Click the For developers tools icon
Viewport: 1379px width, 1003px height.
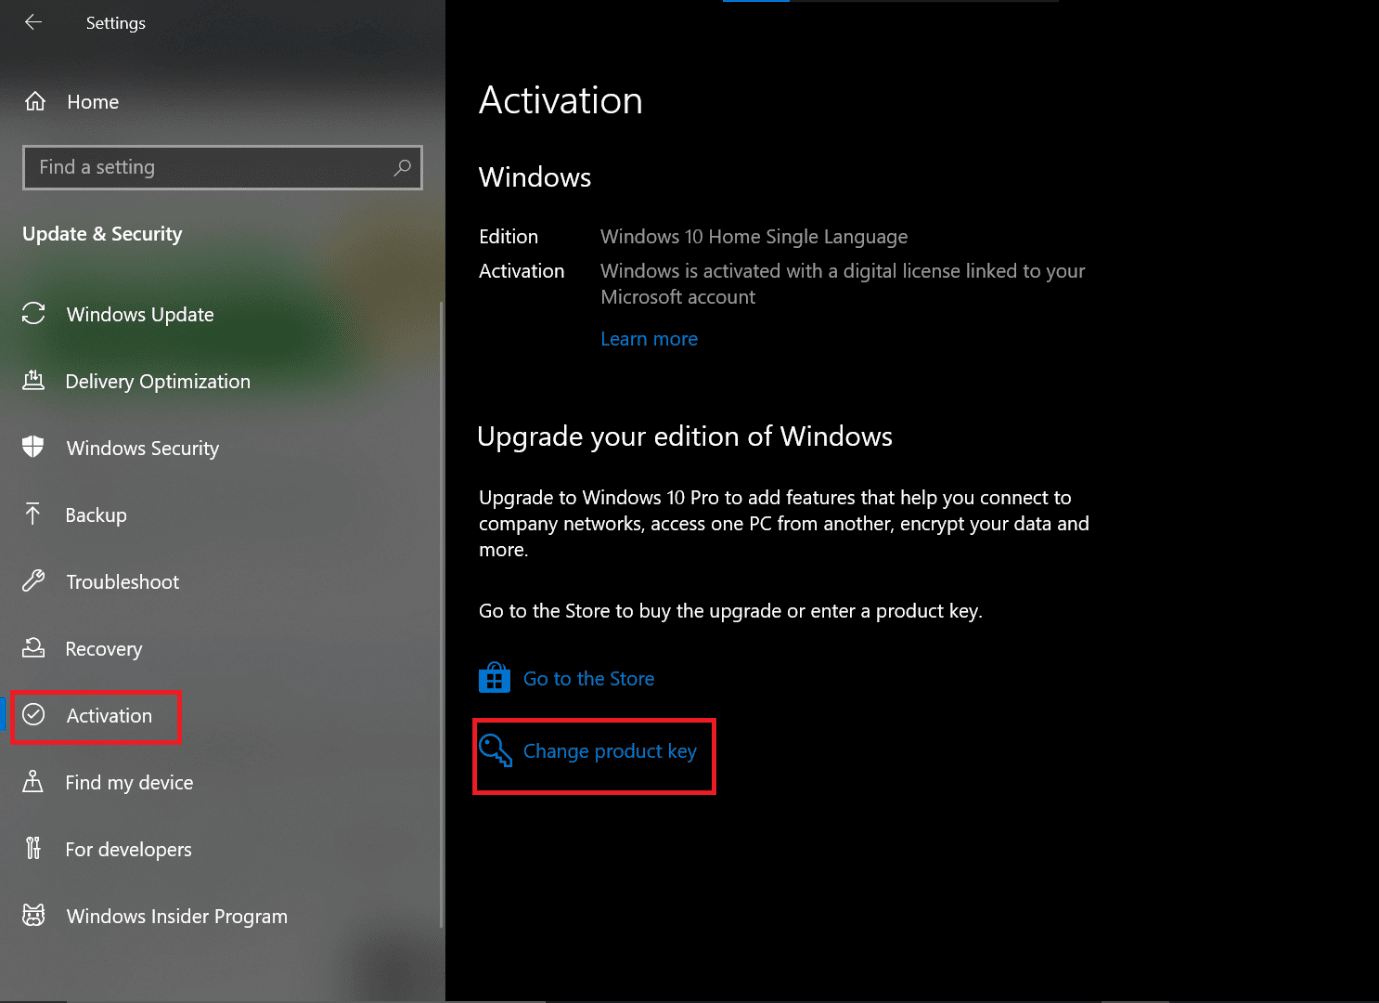33,848
